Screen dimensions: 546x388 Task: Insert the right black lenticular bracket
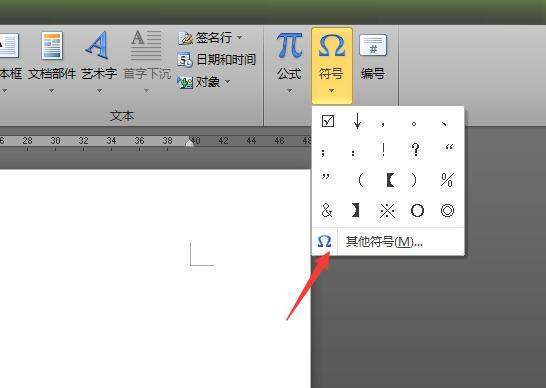355,210
